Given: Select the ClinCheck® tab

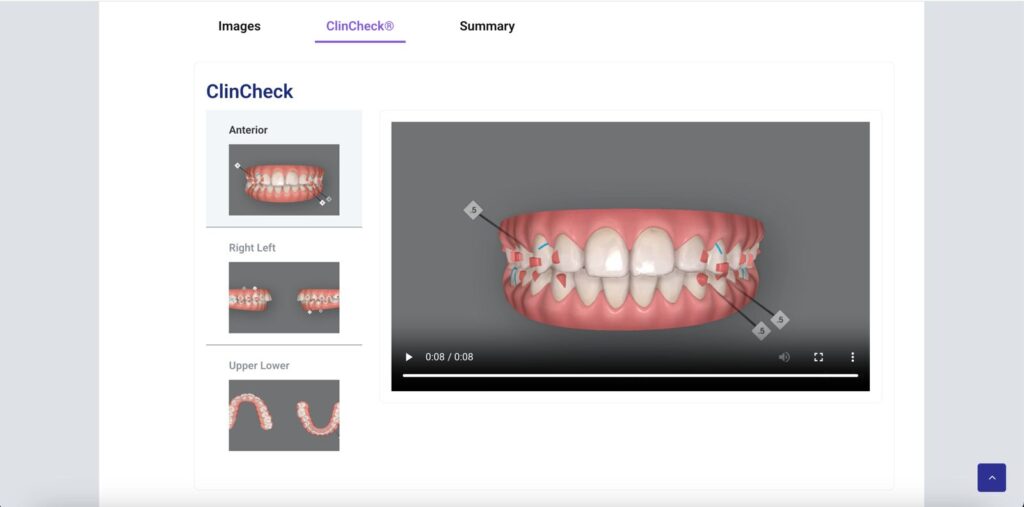Looking at the screenshot, I should 360,26.
